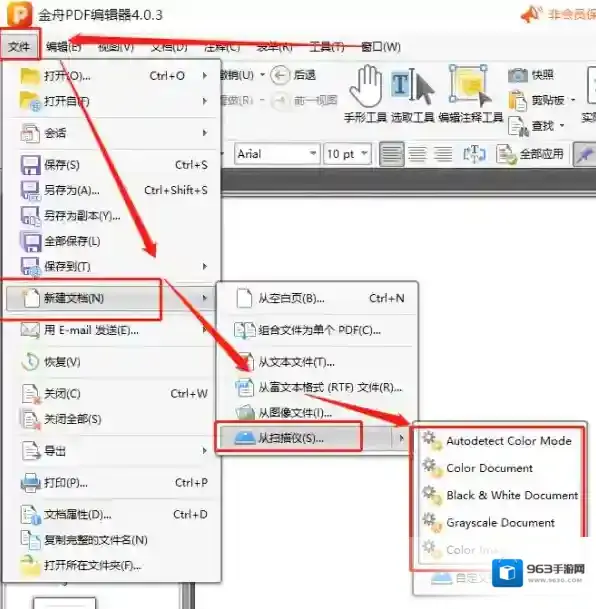Click the pin icon in the formatting bar
The width and height of the screenshot is (596, 609).
(585, 155)
